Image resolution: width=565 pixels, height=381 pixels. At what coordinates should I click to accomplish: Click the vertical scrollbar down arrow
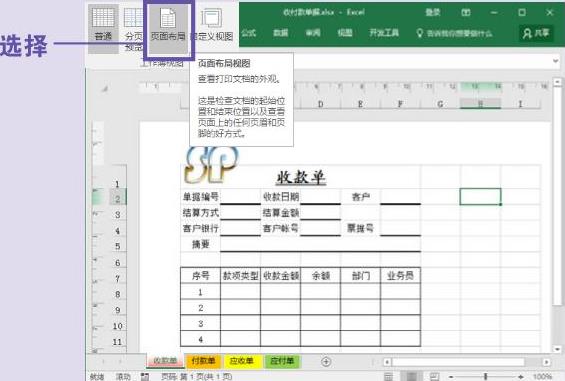click(x=557, y=349)
